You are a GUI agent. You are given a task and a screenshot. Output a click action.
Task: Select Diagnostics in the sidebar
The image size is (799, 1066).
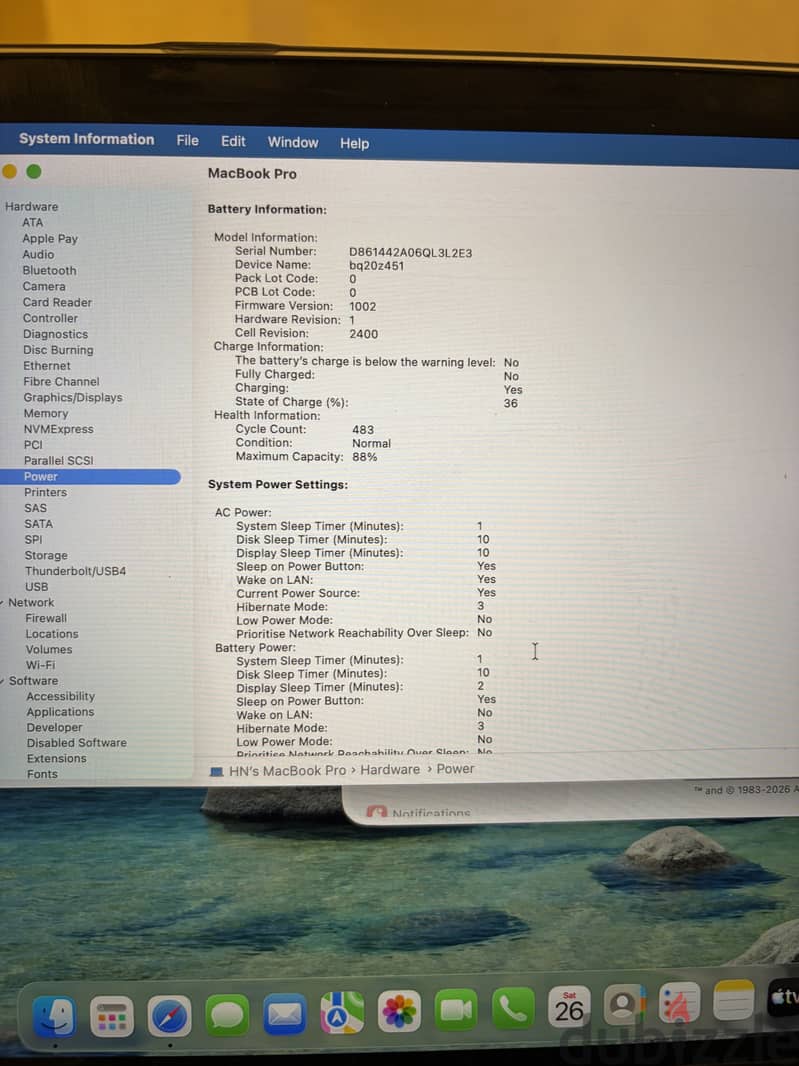pyautogui.click(x=55, y=334)
